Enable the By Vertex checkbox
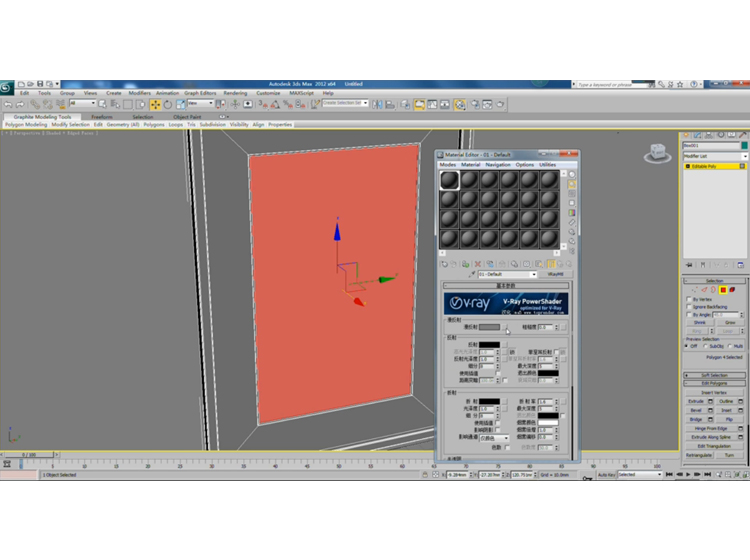 point(689,299)
